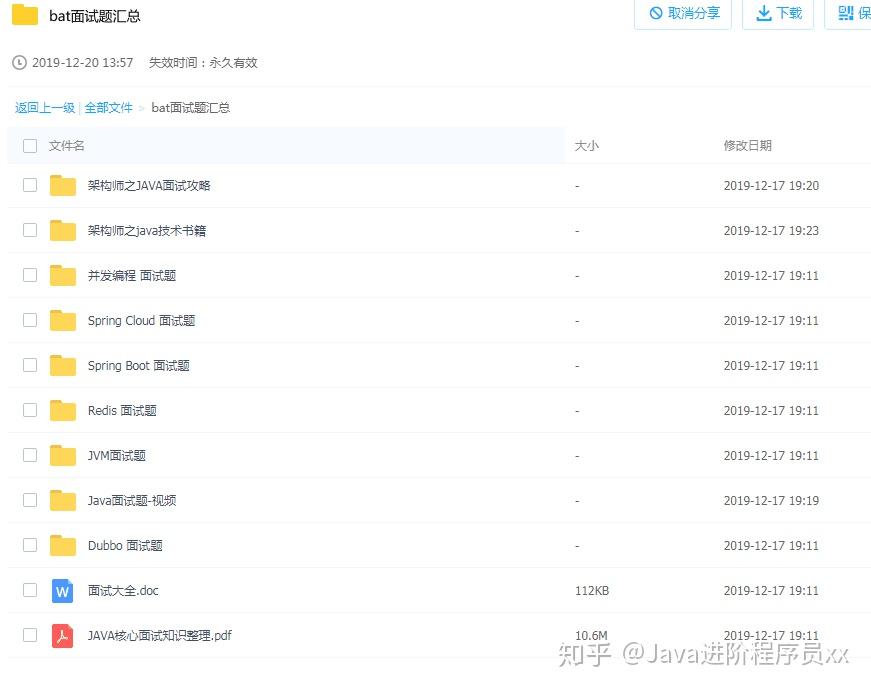
Task: Click the PDF icon of JAVA核心面试知识整理.pdf
Action: click(x=62, y=635)
